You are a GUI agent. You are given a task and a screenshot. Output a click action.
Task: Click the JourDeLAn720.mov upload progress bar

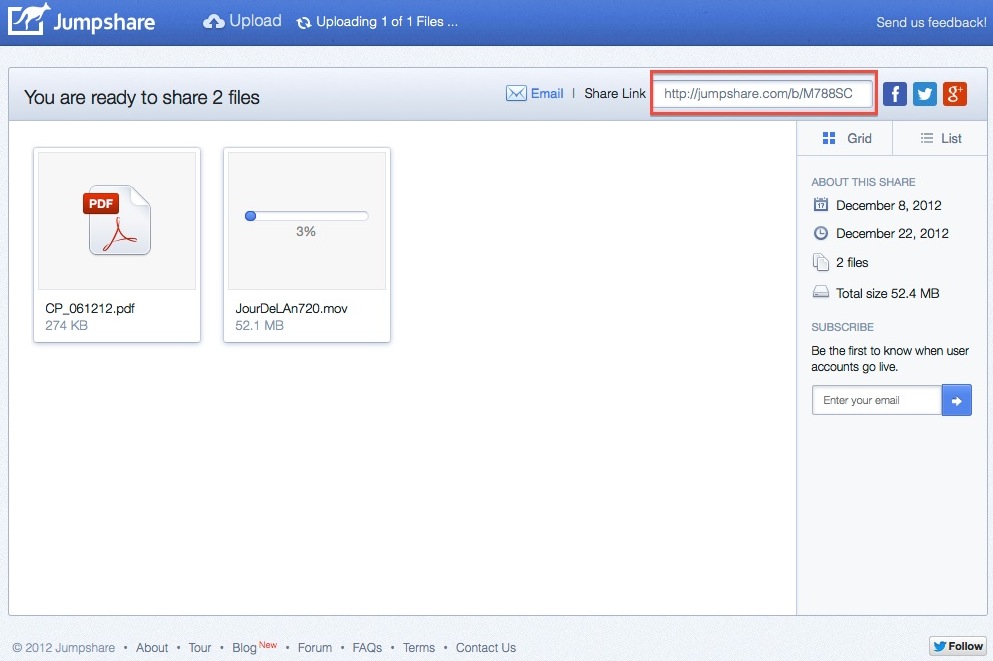click(x=307, y=216)
